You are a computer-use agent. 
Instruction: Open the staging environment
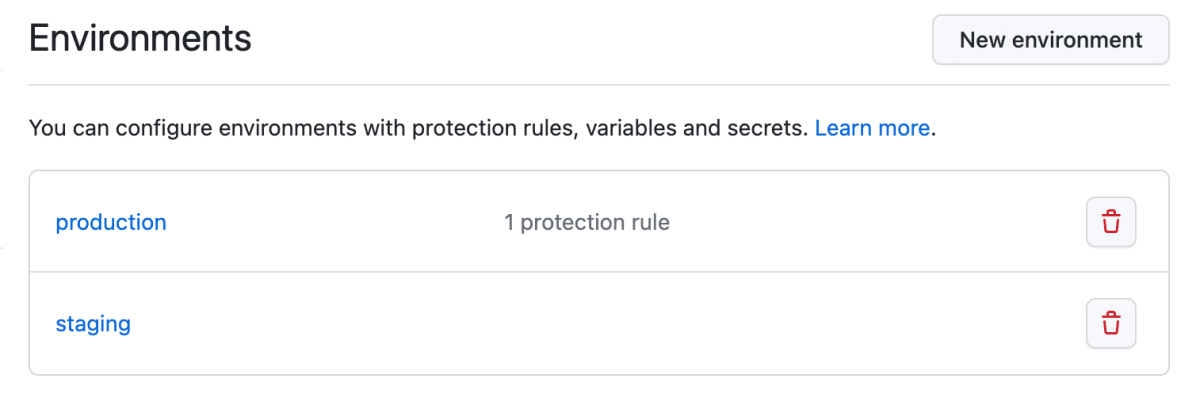pos(93,324)
